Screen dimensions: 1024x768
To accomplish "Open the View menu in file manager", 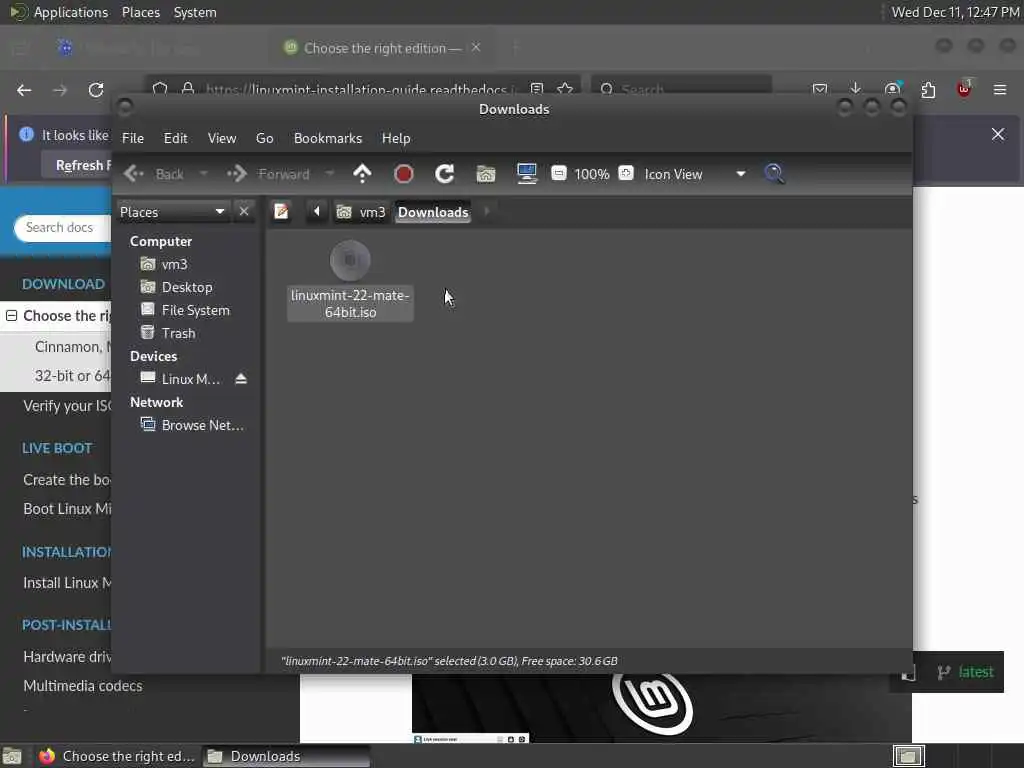I will pyautogui.click(x=222, y=138).
